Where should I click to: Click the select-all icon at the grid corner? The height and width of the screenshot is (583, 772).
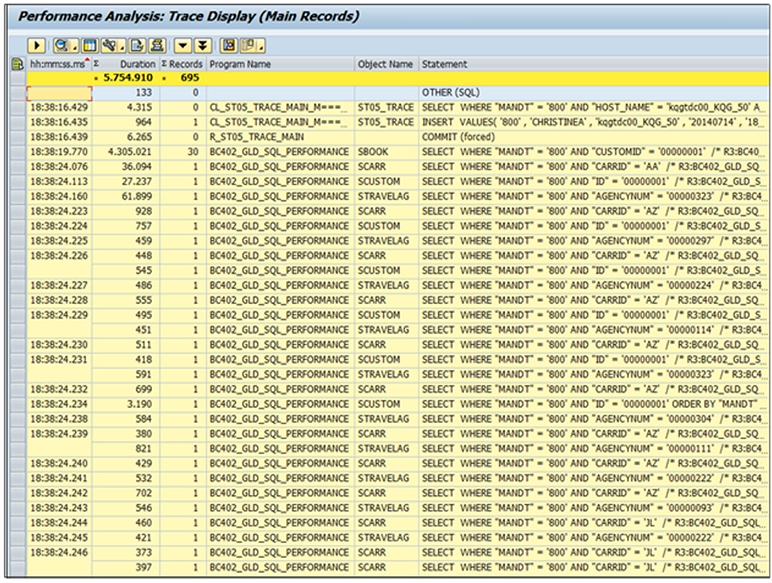[17, 64]
